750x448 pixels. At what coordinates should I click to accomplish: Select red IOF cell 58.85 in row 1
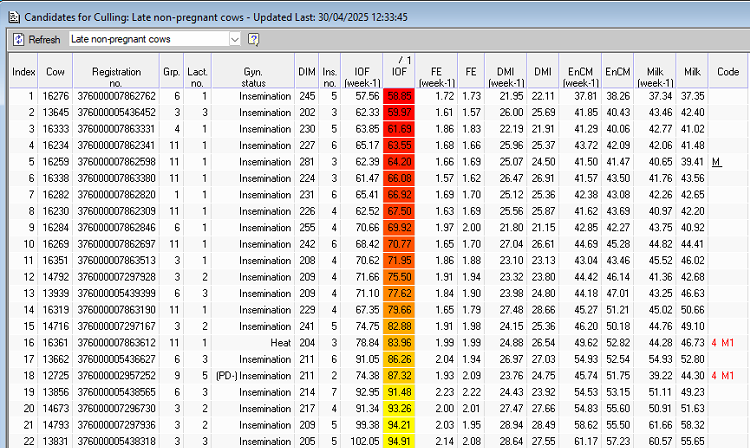(x=400, y=96)
